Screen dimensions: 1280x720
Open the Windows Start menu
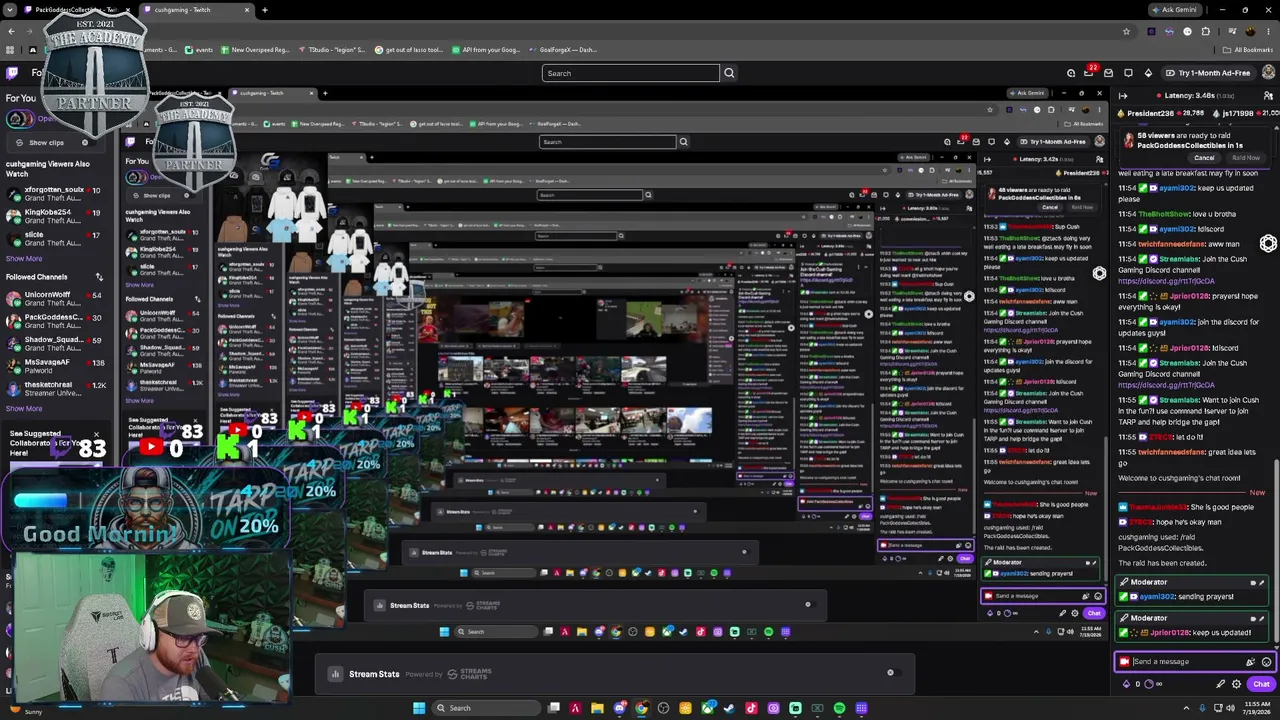[x=419, y=708]
